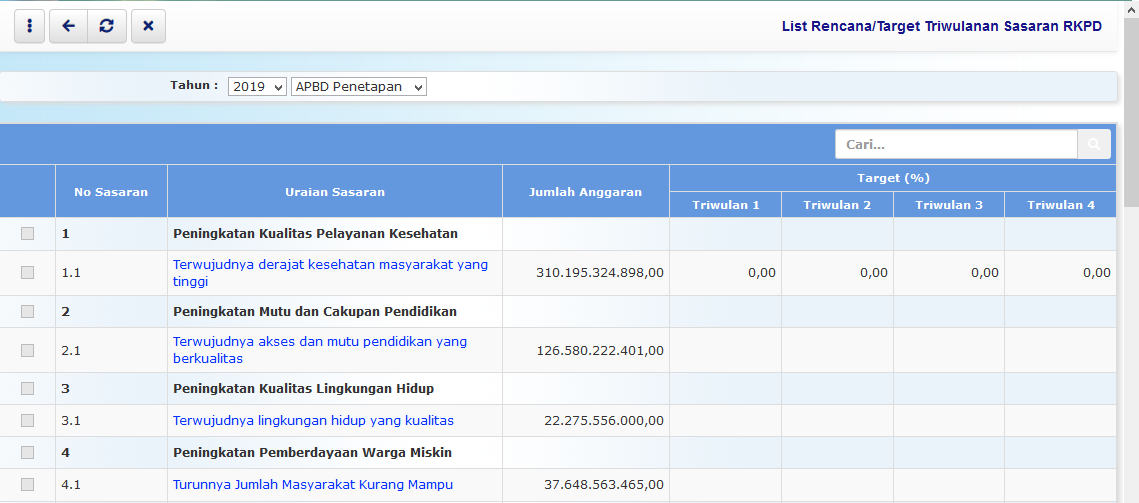Click the X close toolbar button
This screenshot has height=503, width=1139.
(x=148, y=26)
